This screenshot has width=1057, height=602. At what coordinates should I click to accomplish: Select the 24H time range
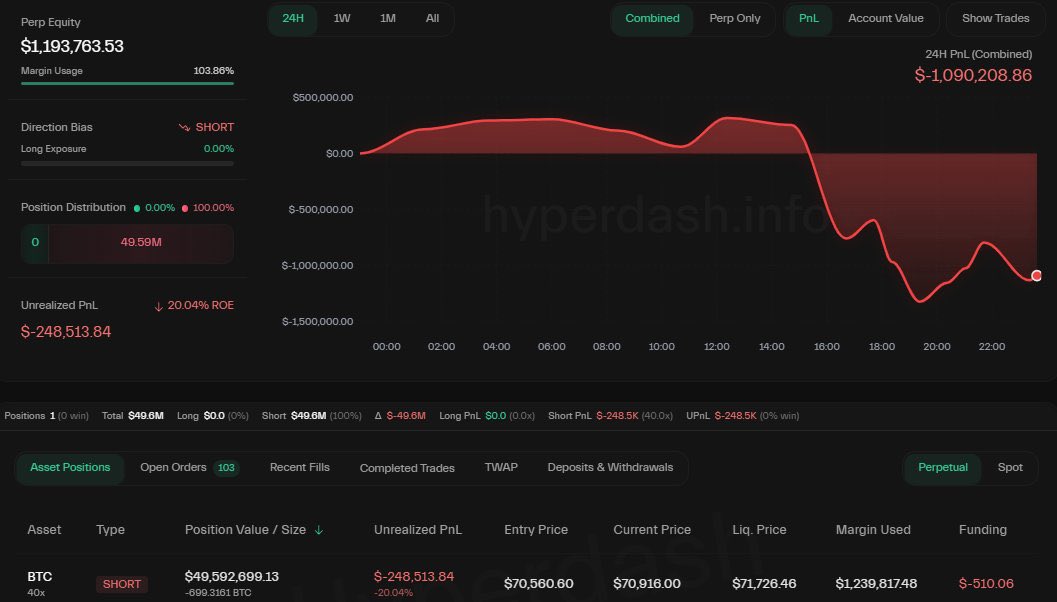pos(293,19)
